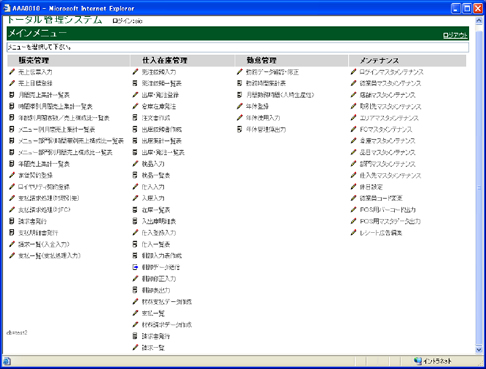Click the report icon beside 年休管理簿出力

(239, 129)
